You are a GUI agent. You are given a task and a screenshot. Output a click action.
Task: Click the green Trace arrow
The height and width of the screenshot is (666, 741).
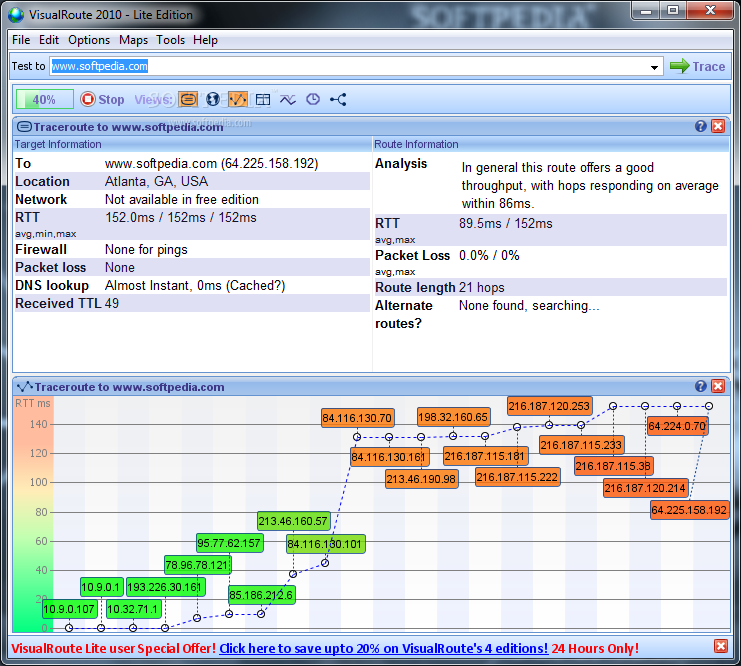[680, 66]
